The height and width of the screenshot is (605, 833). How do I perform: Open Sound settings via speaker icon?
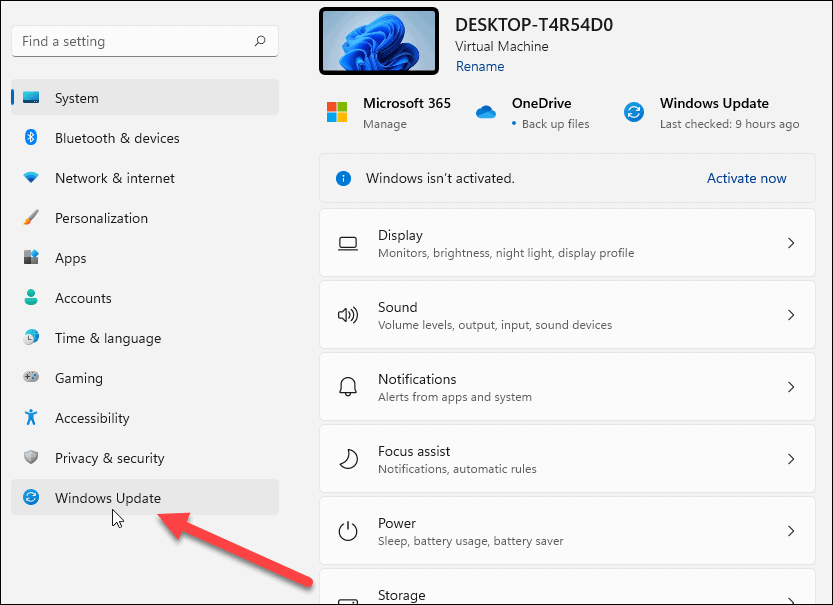click(347, 314)
